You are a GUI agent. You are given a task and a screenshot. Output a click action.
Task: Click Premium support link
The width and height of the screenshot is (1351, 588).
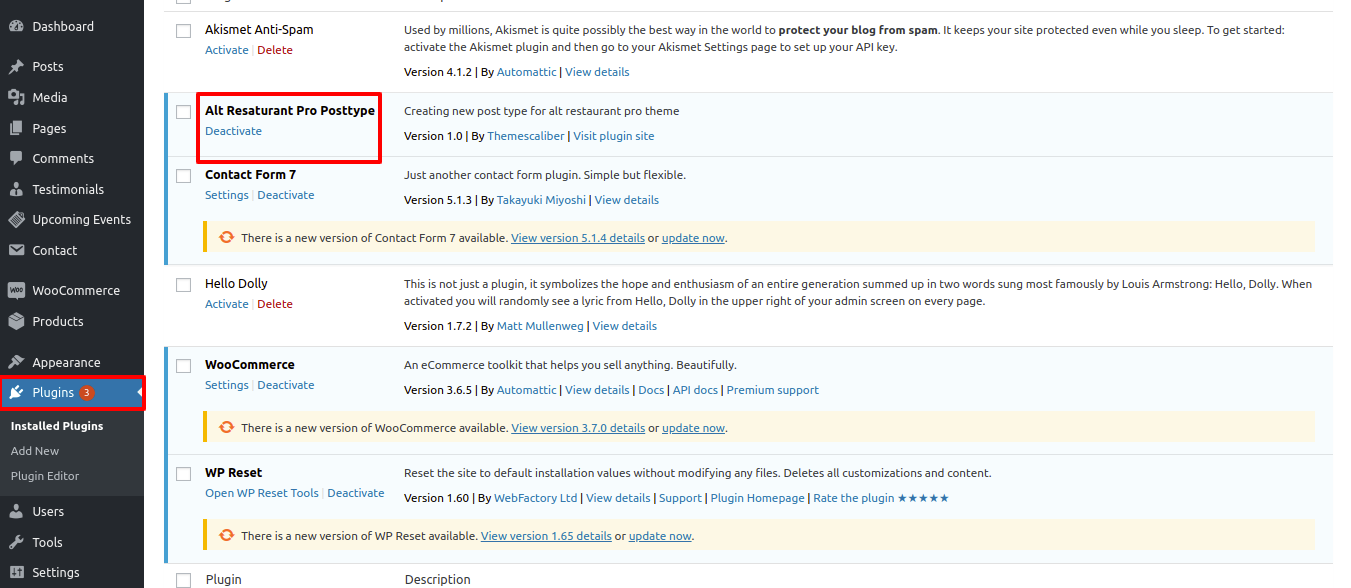point(773,390)
